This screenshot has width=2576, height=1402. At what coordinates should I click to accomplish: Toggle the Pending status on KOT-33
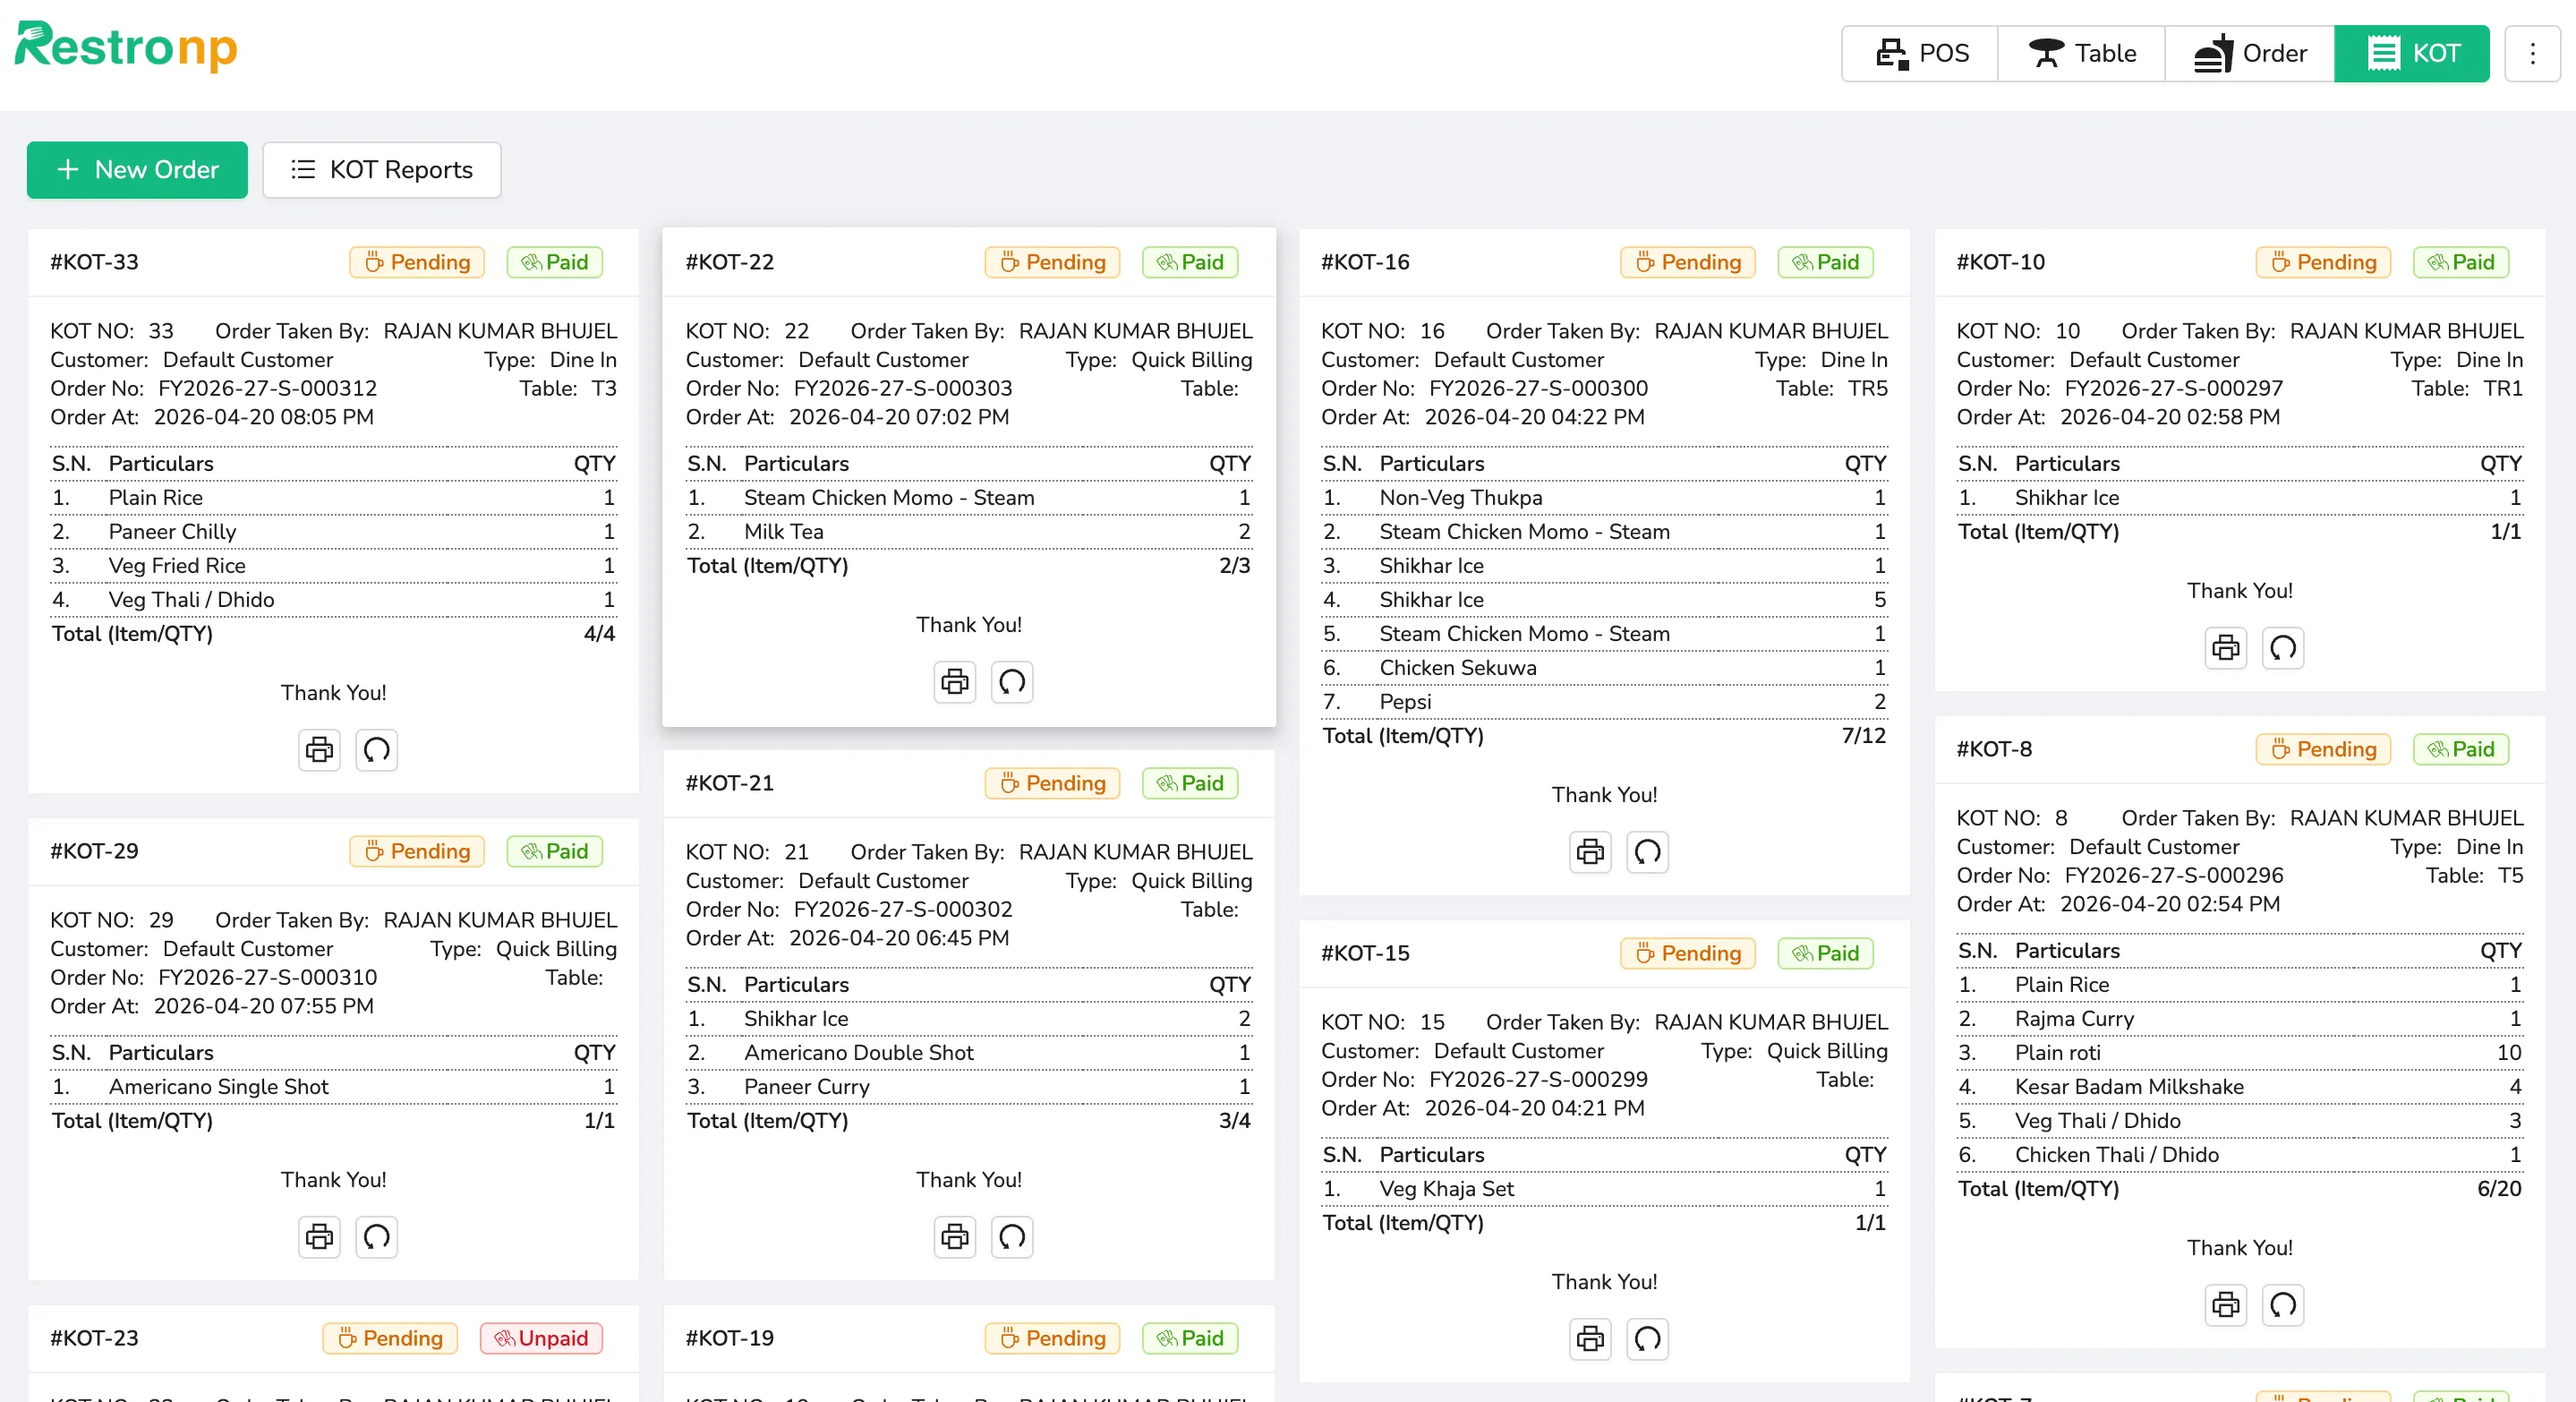(416, 262)
